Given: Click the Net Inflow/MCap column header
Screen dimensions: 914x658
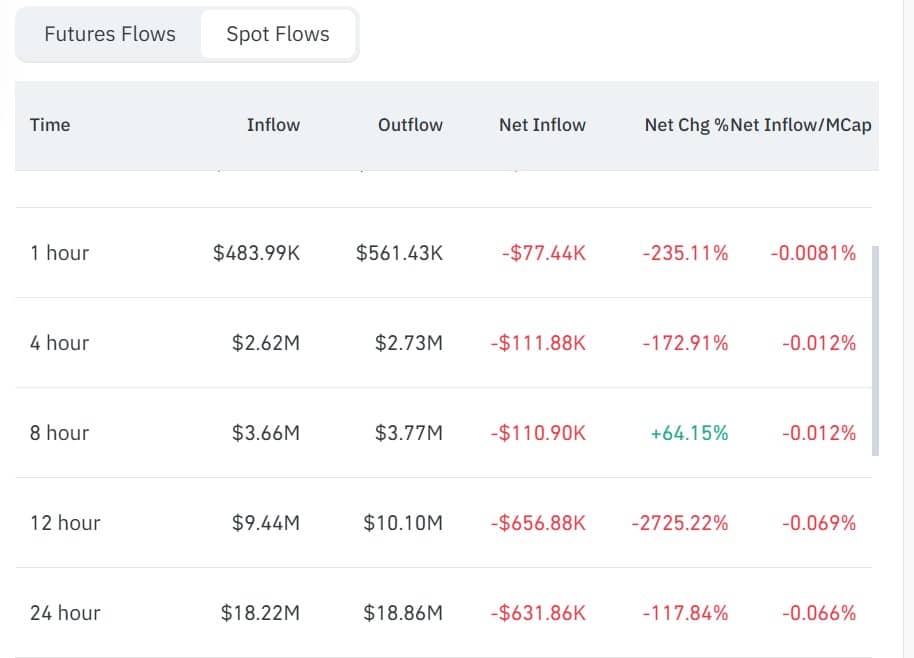Looking at the screenshot, I should coord(802,125).
